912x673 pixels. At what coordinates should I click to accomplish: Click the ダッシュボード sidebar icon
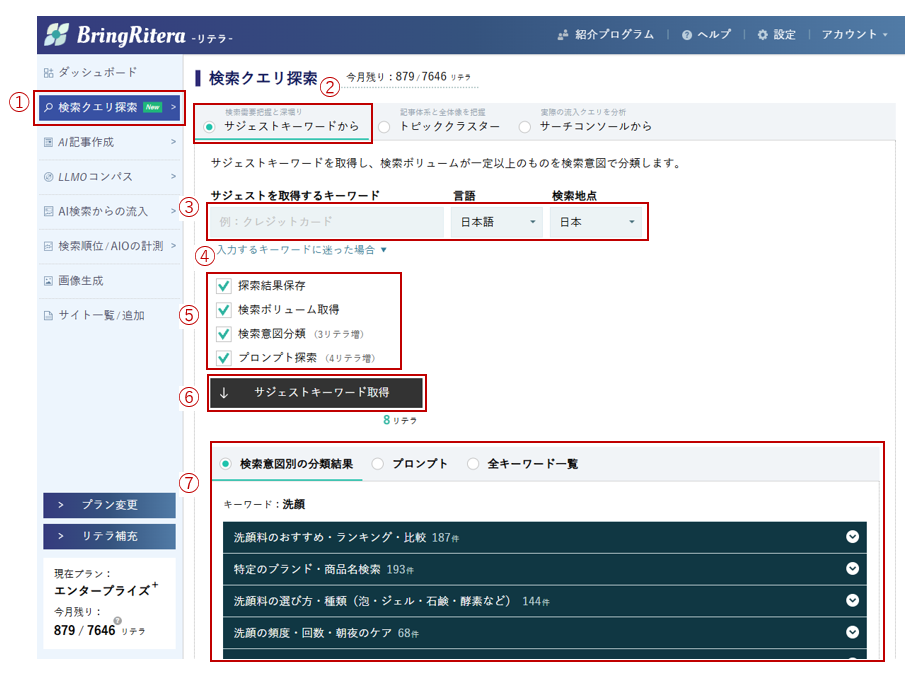point(49,73)
